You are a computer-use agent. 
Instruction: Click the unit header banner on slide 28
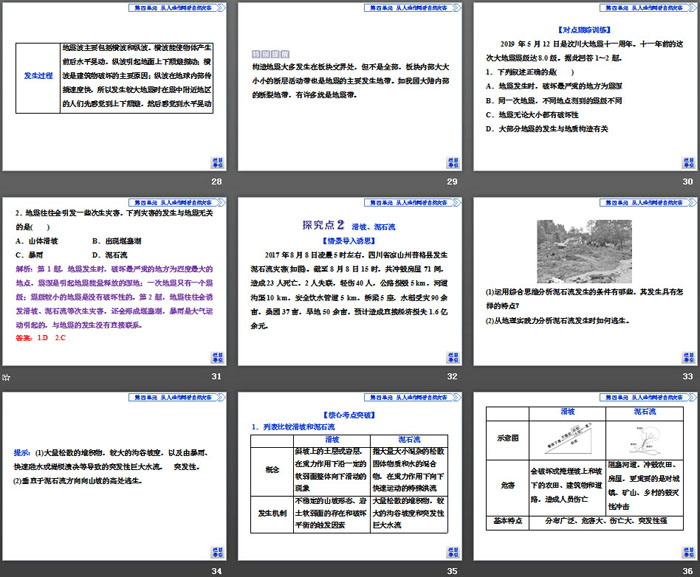(x=177, y=8)
